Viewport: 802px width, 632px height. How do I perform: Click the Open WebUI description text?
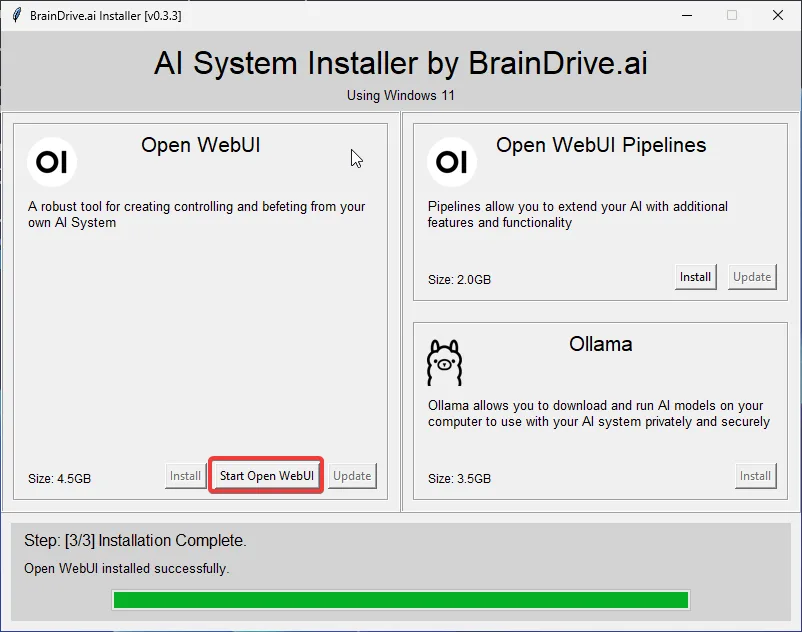coord(196,214)
